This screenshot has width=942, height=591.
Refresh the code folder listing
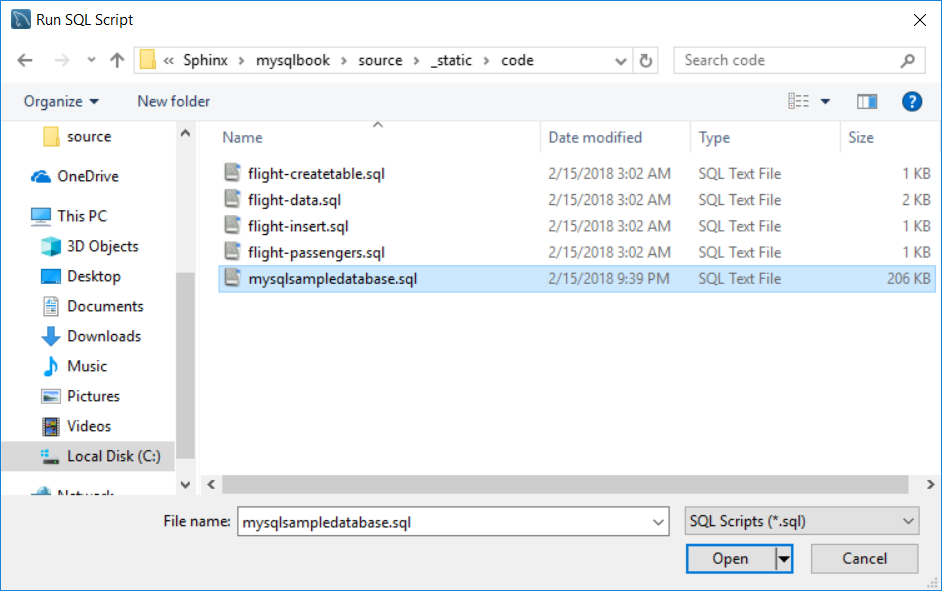click(646, 60)
